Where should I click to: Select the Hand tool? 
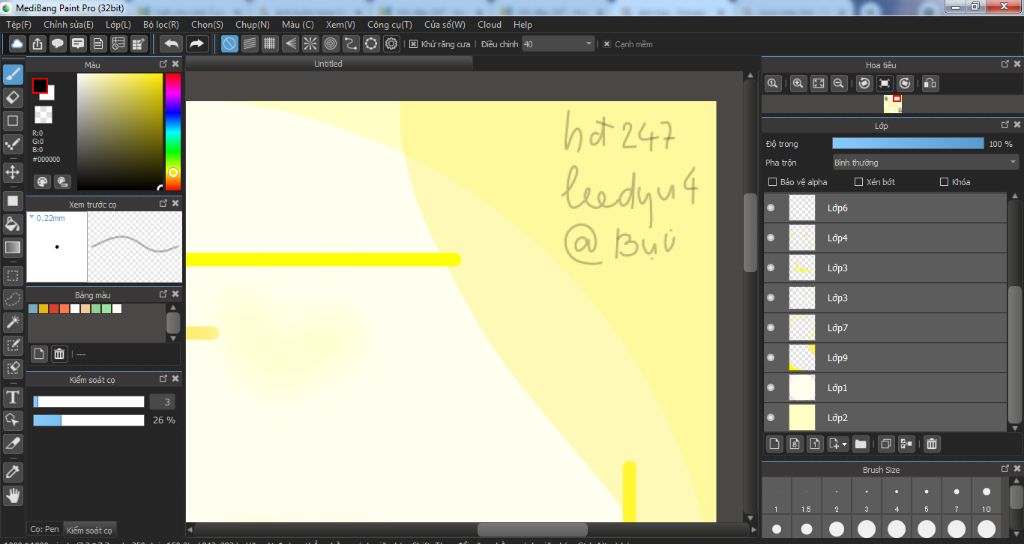12,496
